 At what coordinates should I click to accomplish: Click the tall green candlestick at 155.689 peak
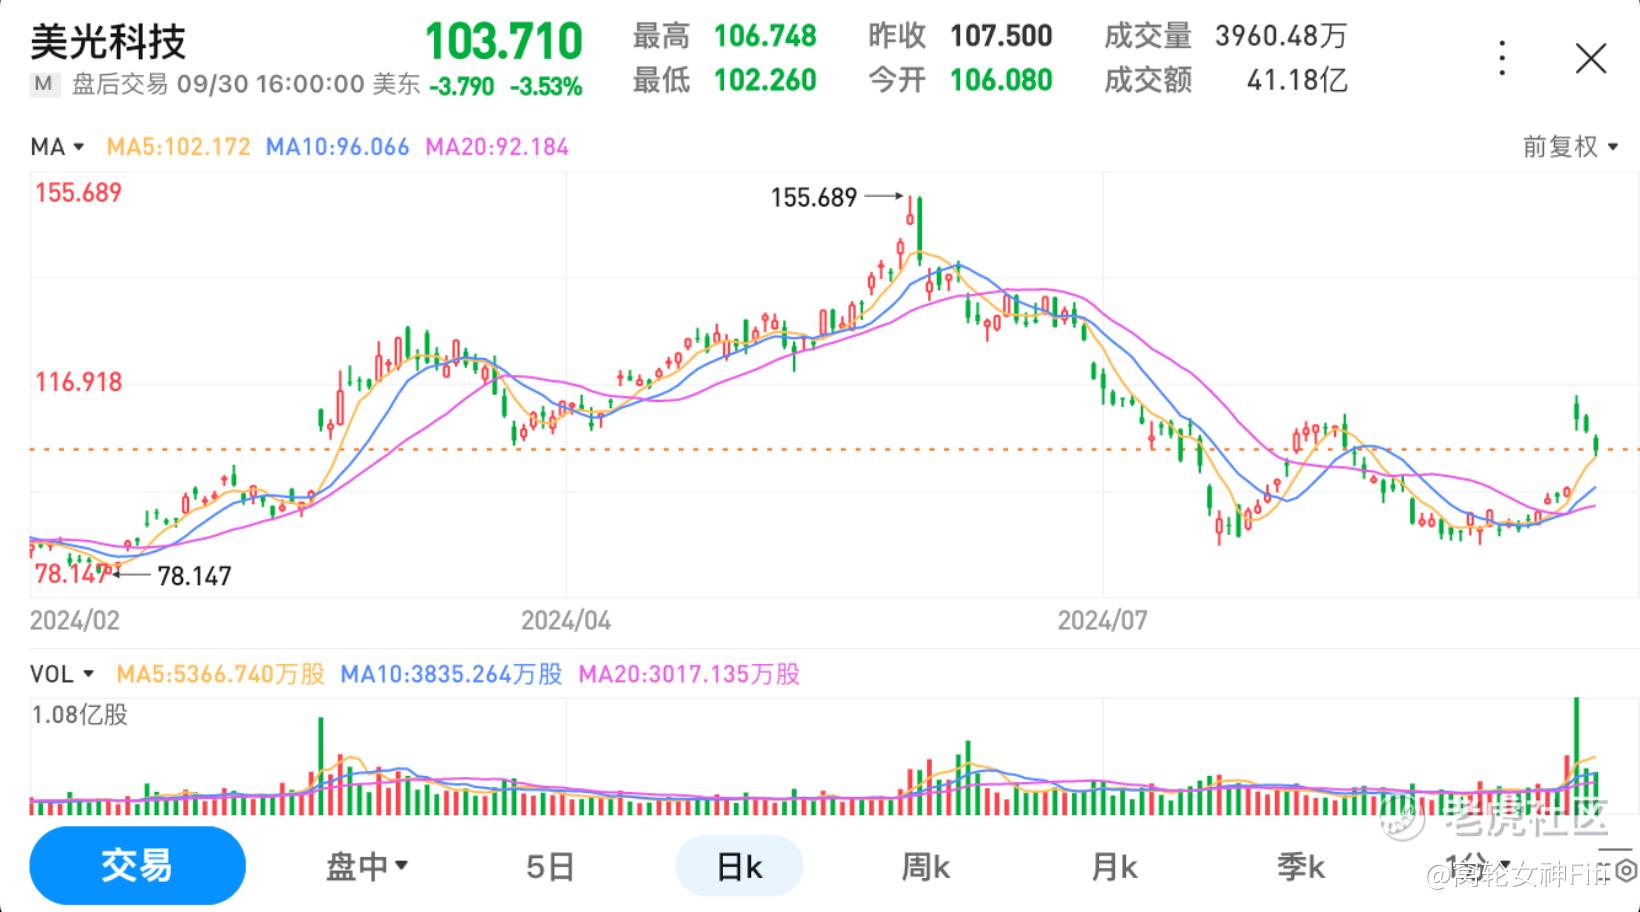[x=919, y=230]
